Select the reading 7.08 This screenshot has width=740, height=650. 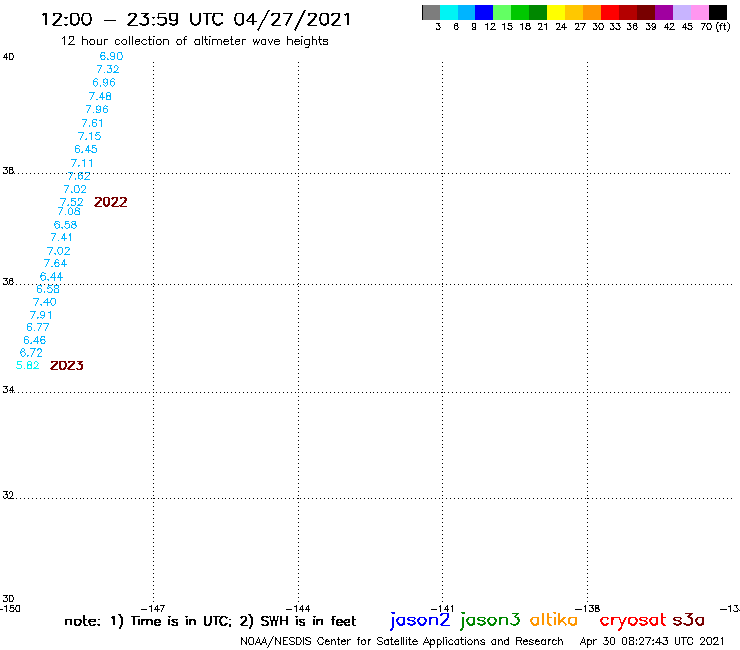(x=69, y=211)
